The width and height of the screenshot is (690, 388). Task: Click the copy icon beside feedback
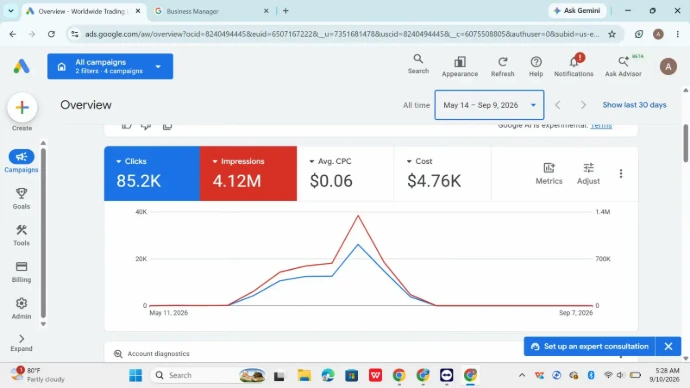click(x=167, y=126)
